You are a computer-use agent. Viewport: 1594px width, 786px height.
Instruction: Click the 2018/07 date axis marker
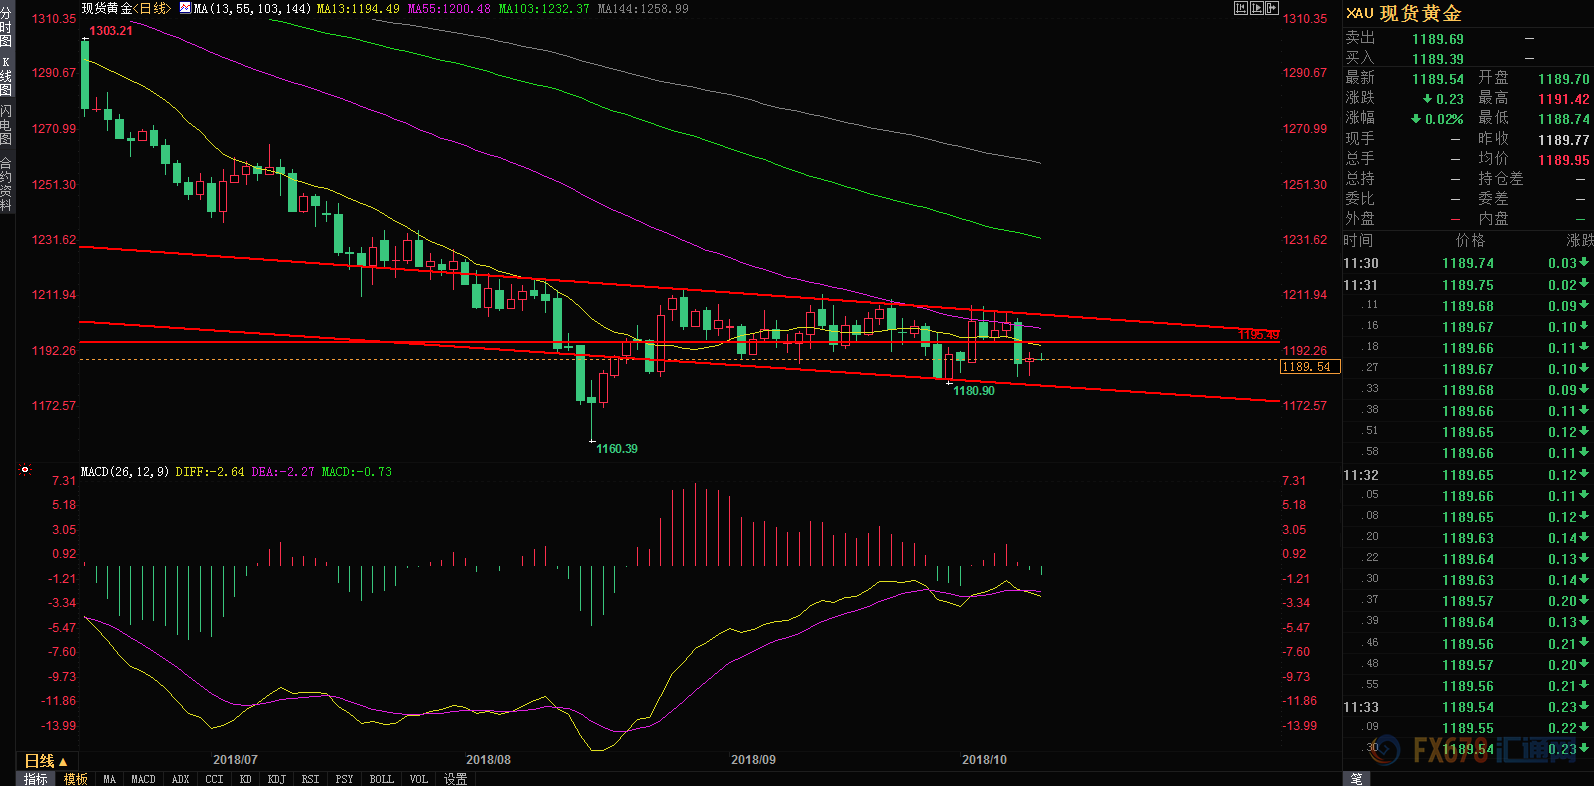coord(235,760)
